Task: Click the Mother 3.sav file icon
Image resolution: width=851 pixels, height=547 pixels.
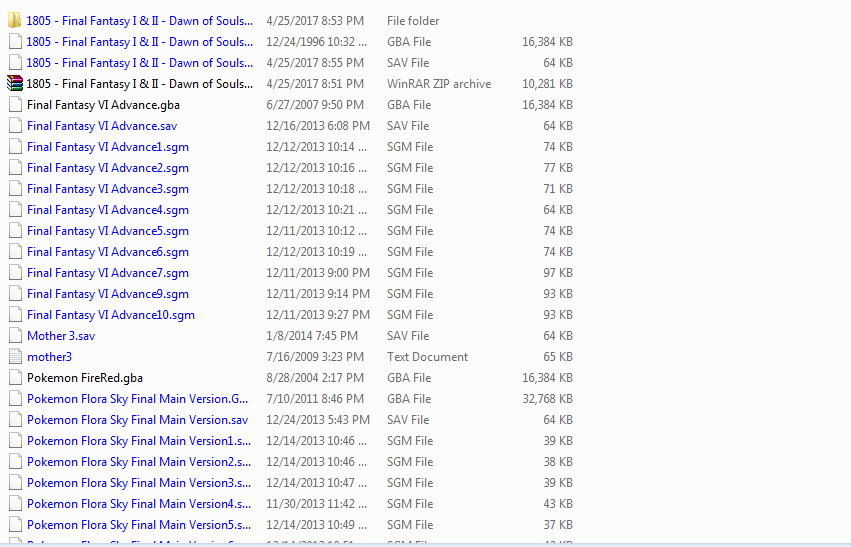Action: [15, 336]
